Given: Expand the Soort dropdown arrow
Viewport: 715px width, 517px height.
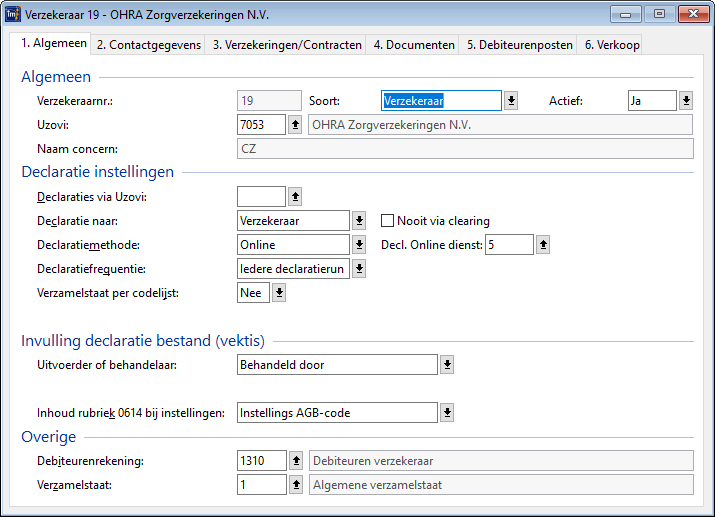Looking at the screenshot, I should point(511,101).
